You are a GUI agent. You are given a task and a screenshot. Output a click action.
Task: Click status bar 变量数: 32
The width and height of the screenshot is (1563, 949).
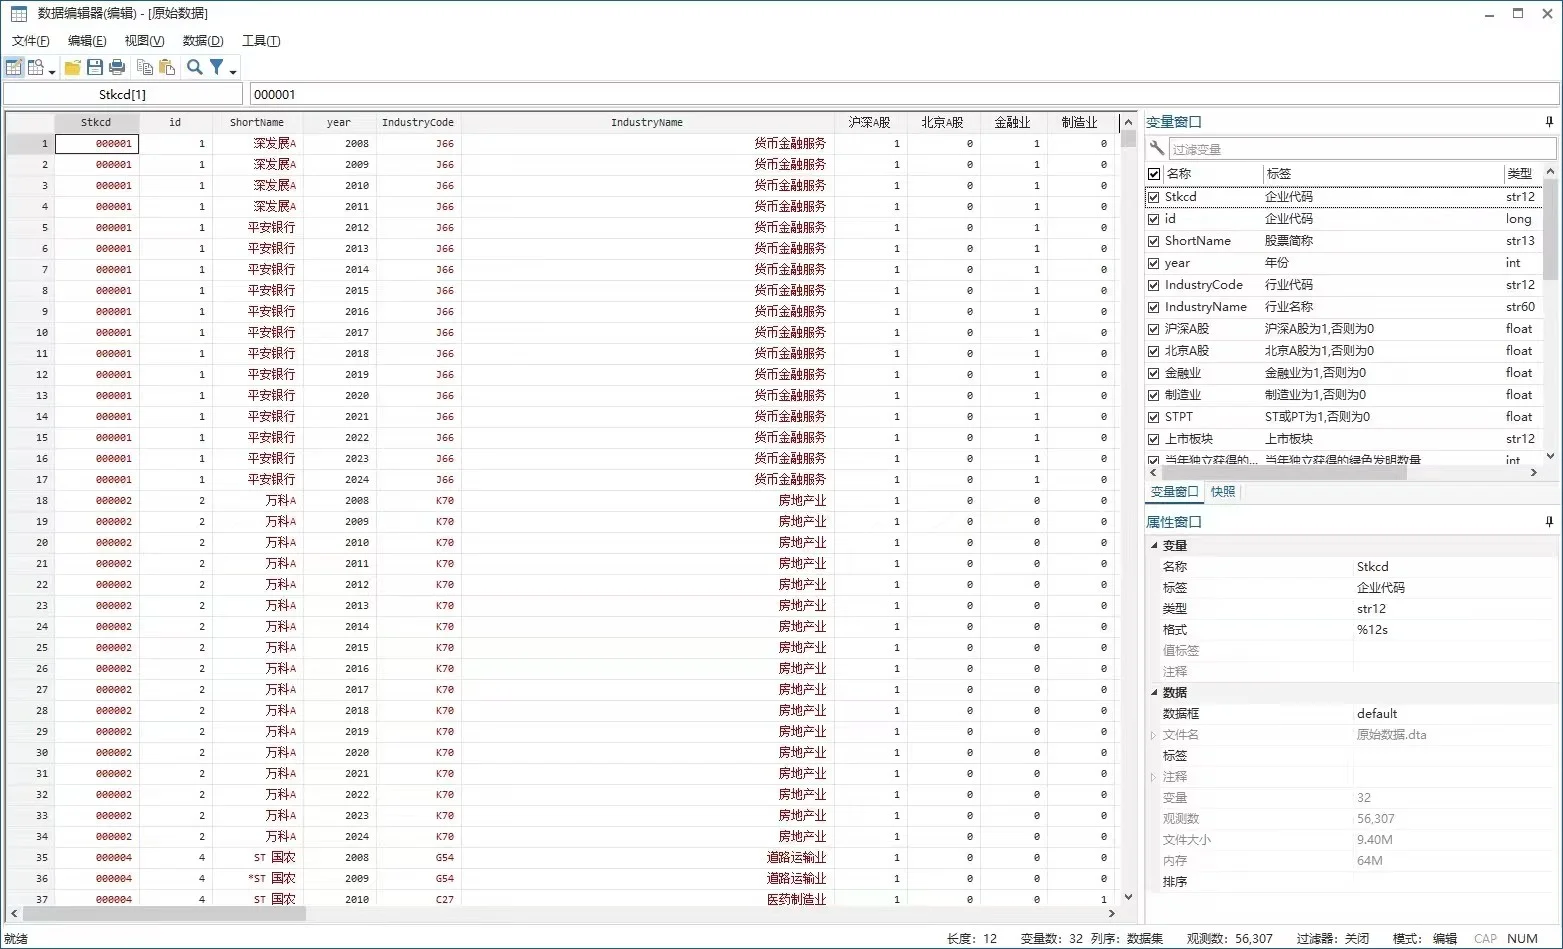pyautogui.click(x=1051, y=939)
